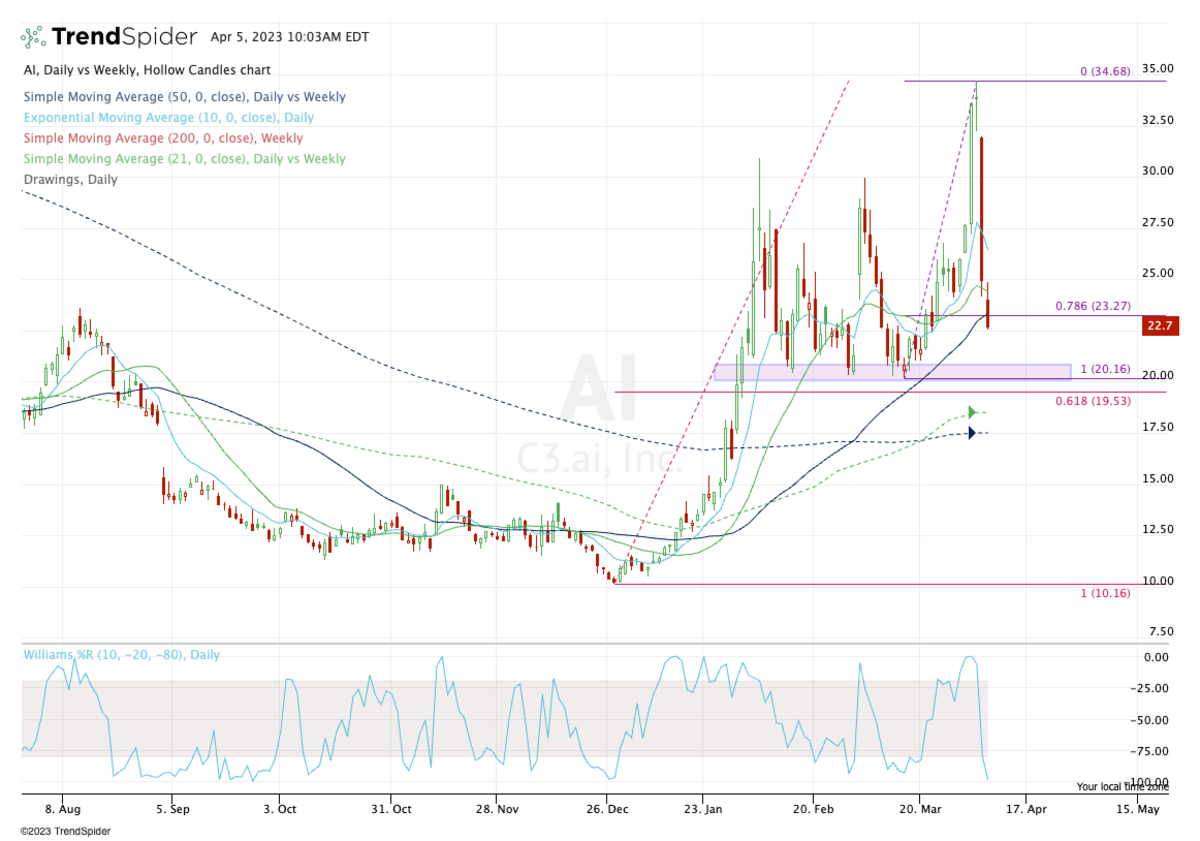
Task: Click the navy 50 SMA arrow marker
Action: coord(972,433)
